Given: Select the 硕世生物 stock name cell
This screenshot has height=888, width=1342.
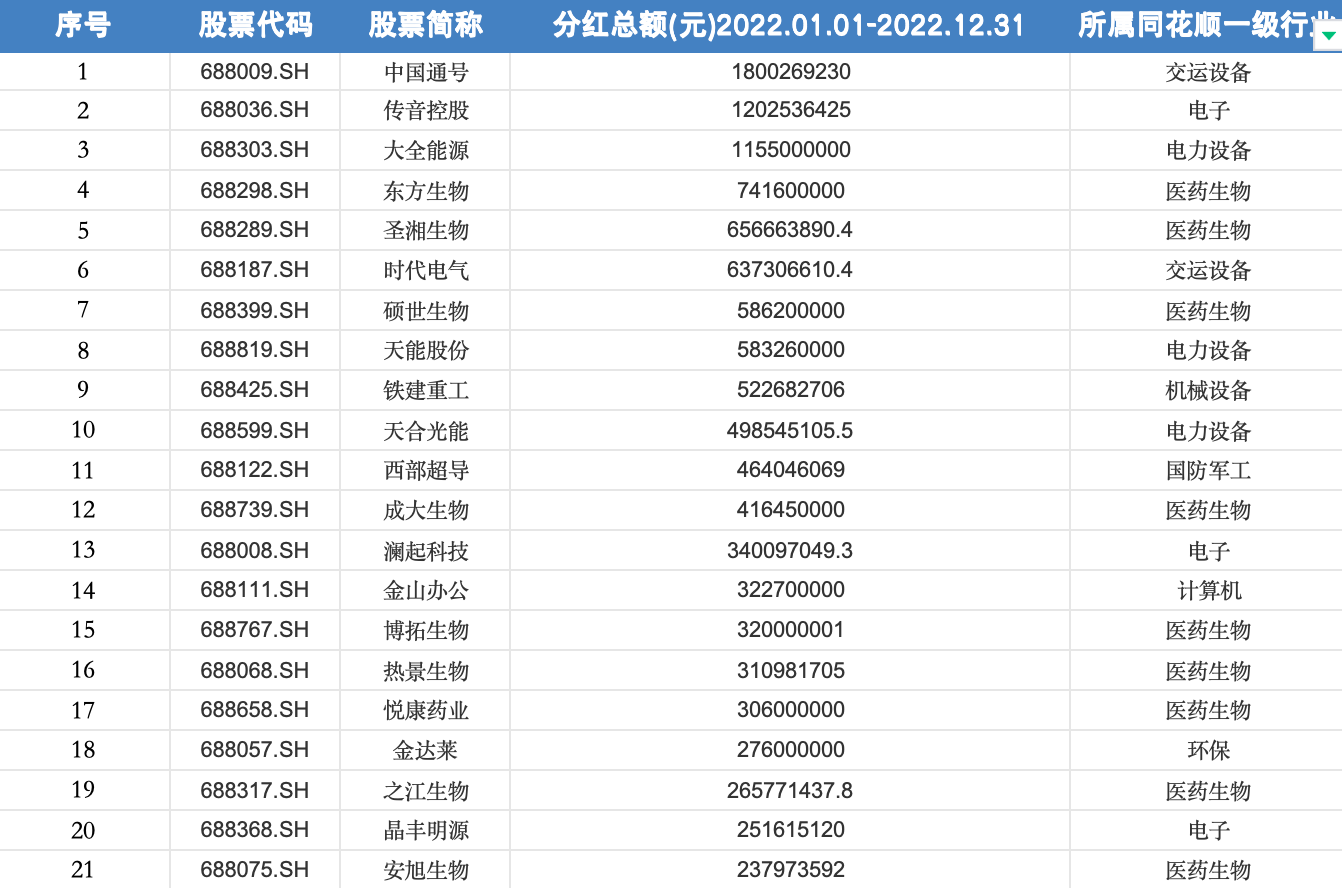Looking at the screenshot, I should click(x=426, y=310).
